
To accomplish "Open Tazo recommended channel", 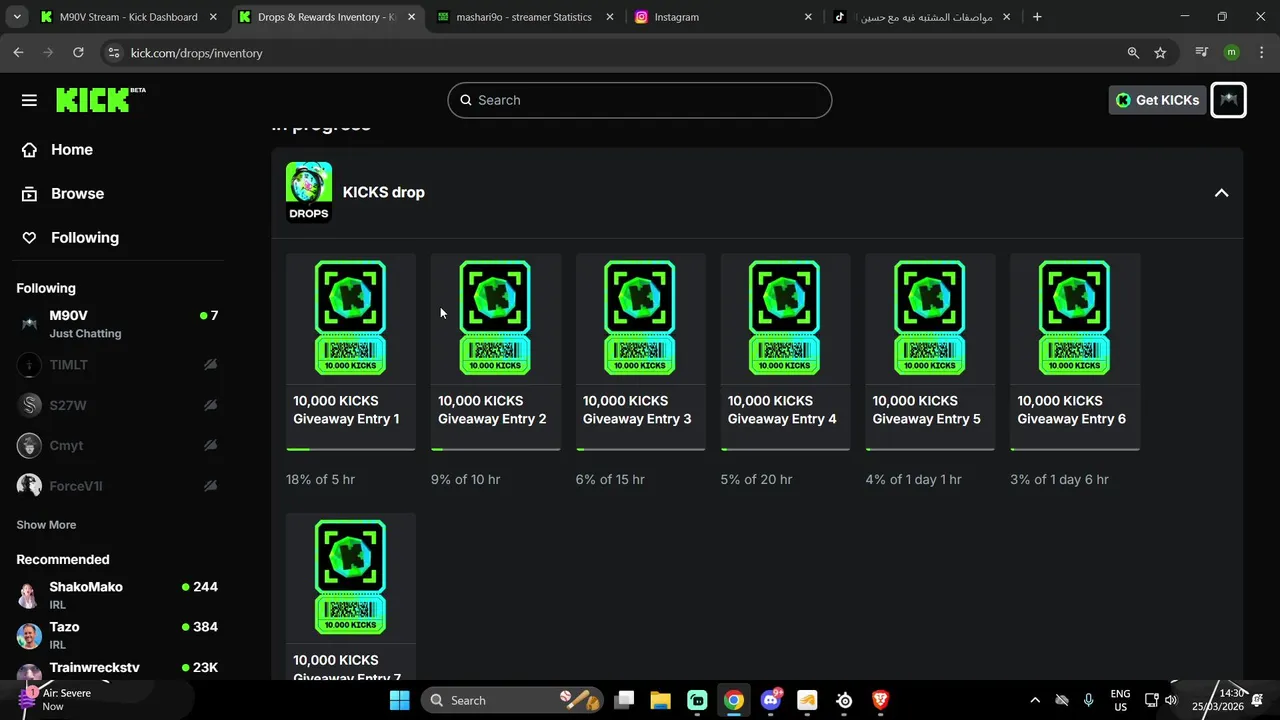I will click(x=120, y=635).
